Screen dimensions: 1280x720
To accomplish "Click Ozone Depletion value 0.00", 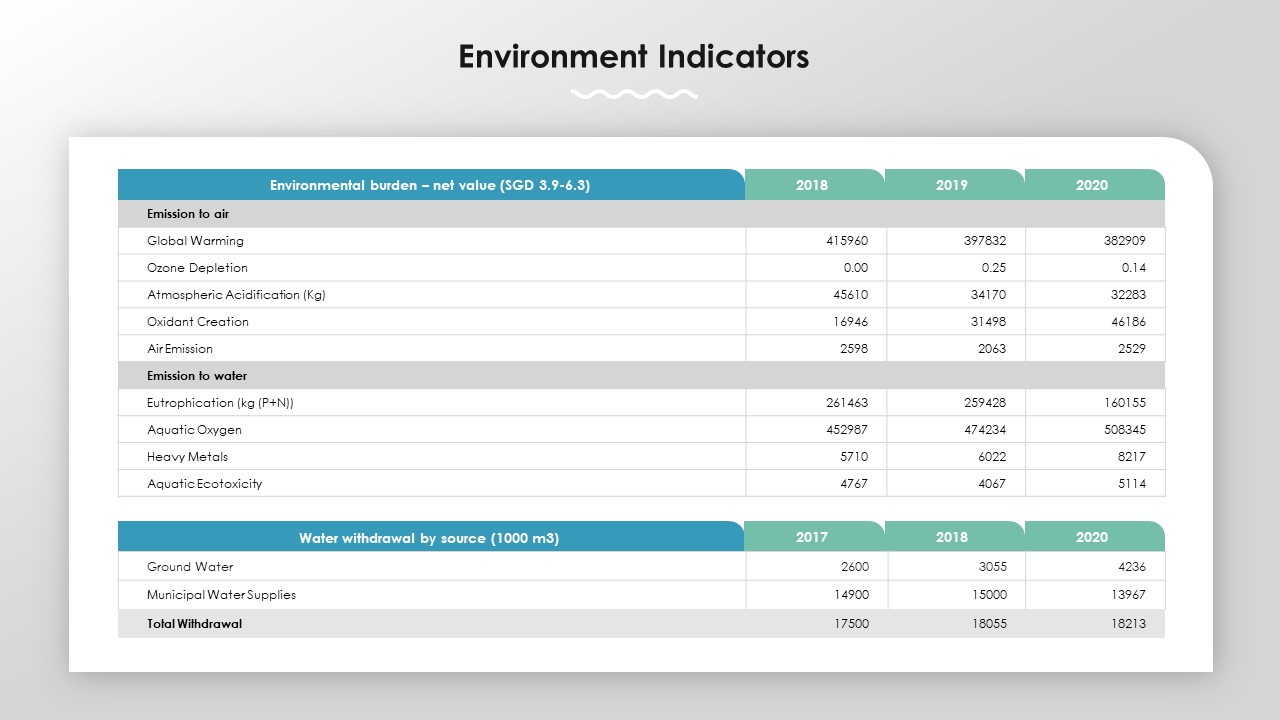I will pyautogui.click(x=856, y=268).
